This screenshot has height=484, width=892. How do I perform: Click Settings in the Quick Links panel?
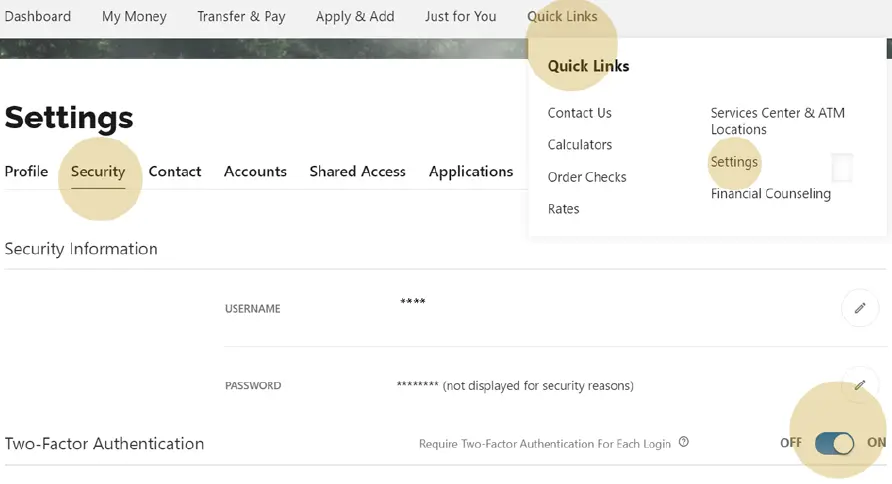click(x=734, y=162)
